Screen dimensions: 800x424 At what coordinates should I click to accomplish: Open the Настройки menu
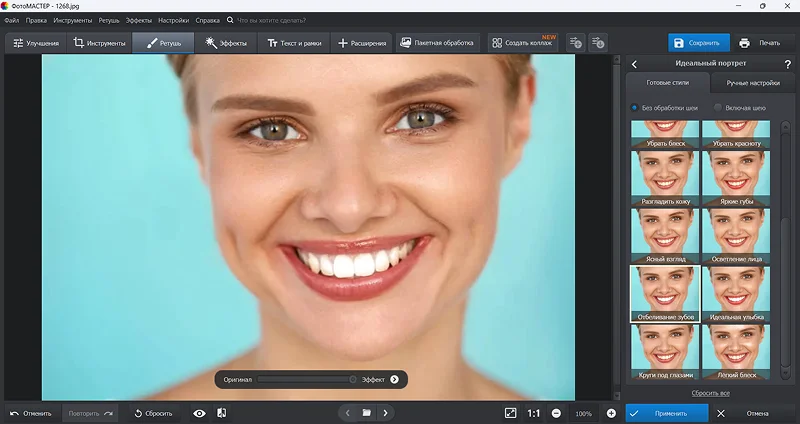coord(173,20)
